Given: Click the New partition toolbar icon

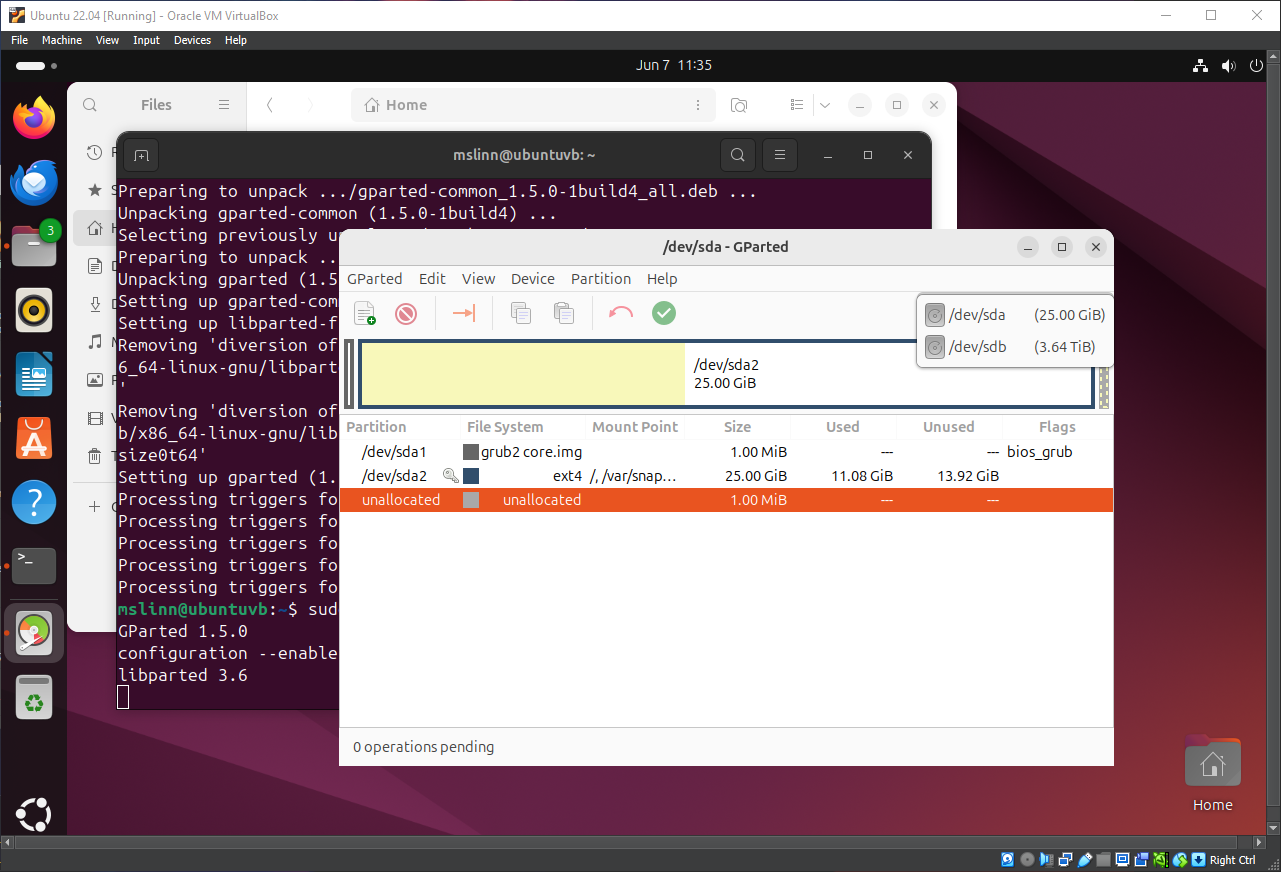Looking at the screenshot, I should click(x=365, y=314).
